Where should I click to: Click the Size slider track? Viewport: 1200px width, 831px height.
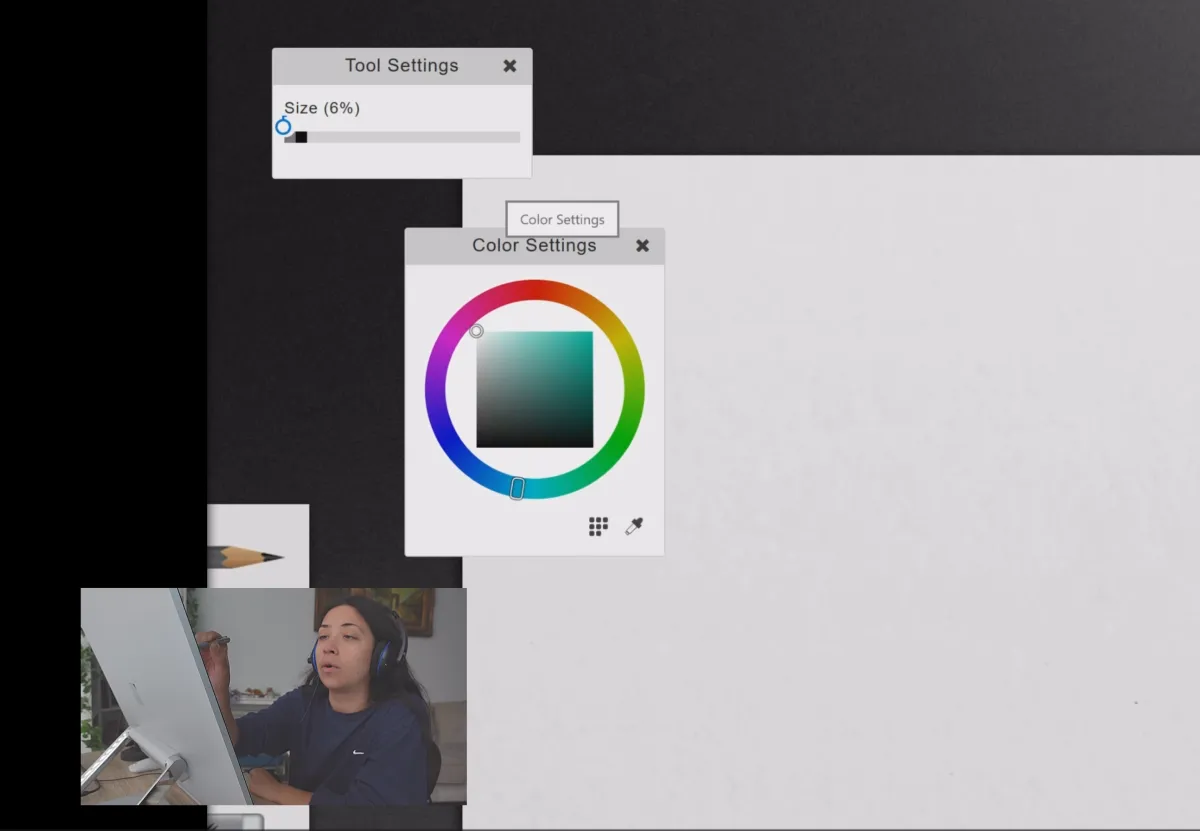pyautogui.click(x=402, y=137)
